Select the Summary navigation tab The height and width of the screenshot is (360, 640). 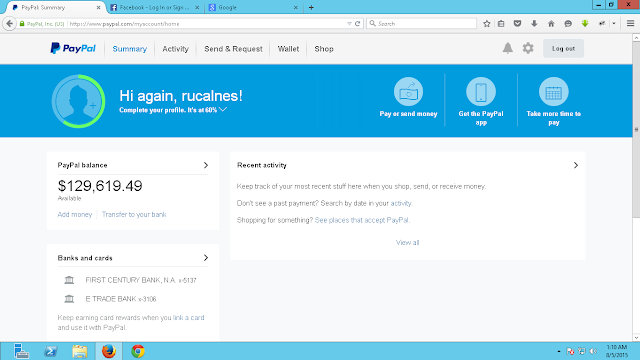129,49
